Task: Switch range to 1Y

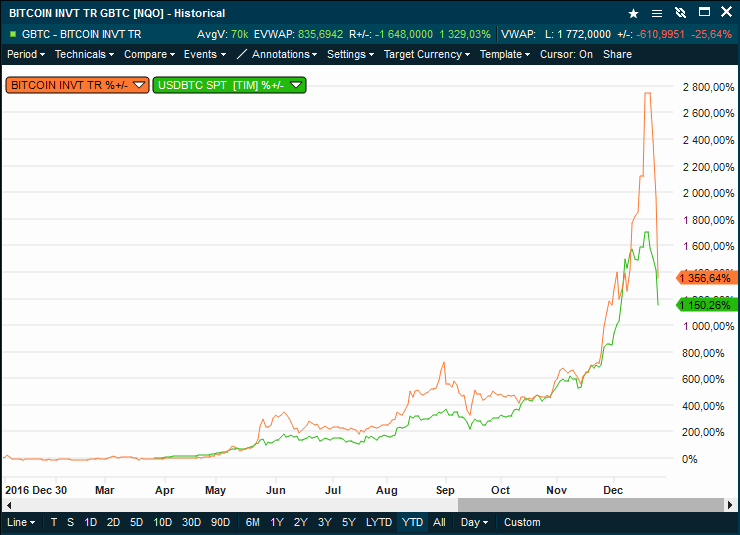Action: tap(277, 522)
